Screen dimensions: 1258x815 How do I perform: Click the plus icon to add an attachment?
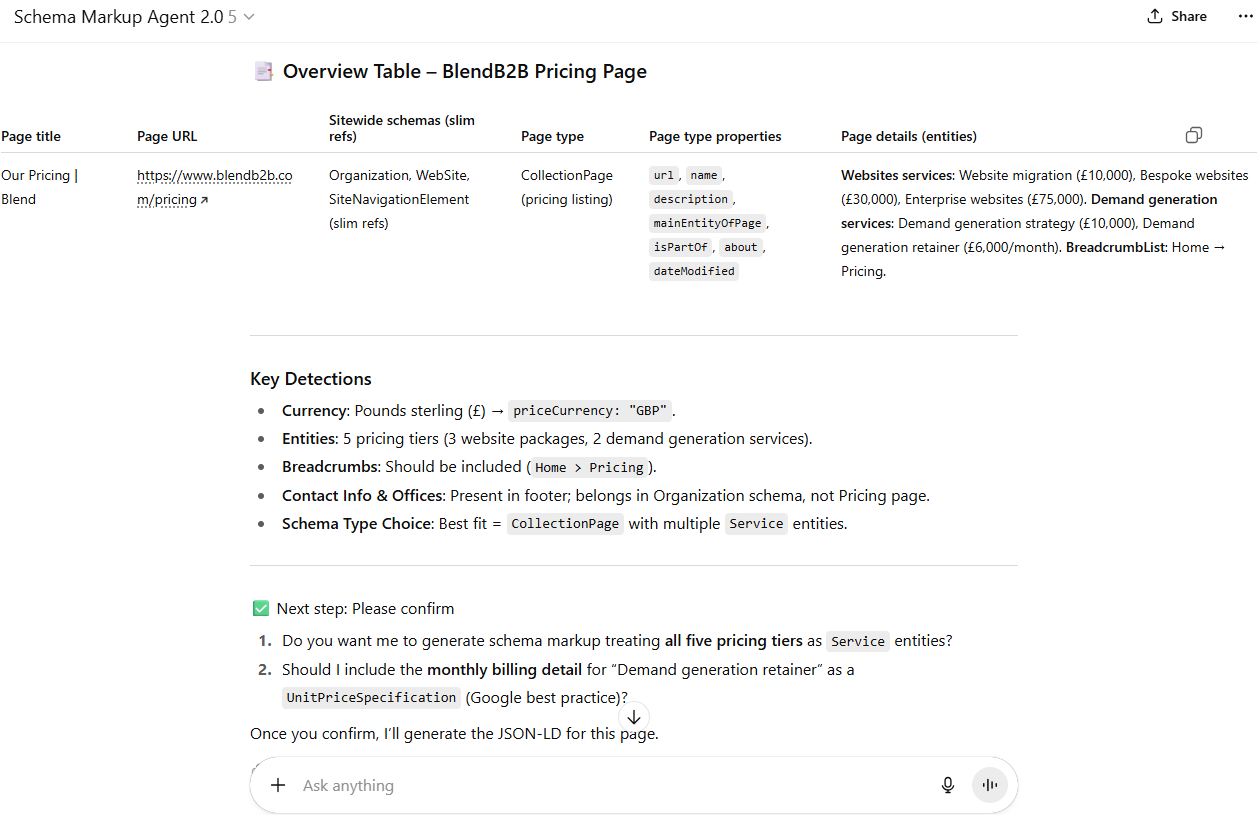click(278, 785)
